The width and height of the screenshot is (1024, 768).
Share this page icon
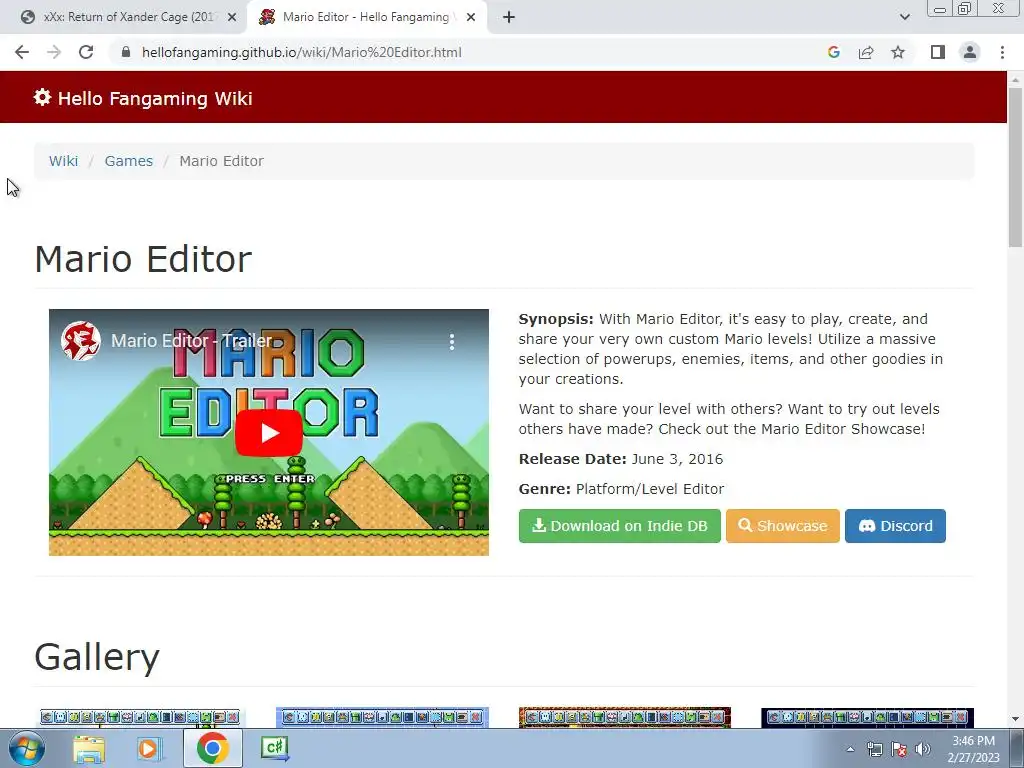[x=866, y=52]
